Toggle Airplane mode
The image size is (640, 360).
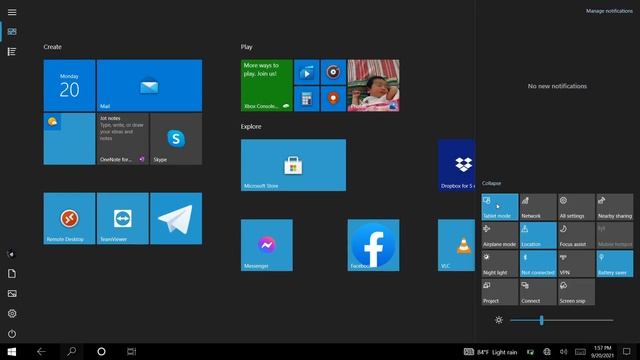pos(500,236)
